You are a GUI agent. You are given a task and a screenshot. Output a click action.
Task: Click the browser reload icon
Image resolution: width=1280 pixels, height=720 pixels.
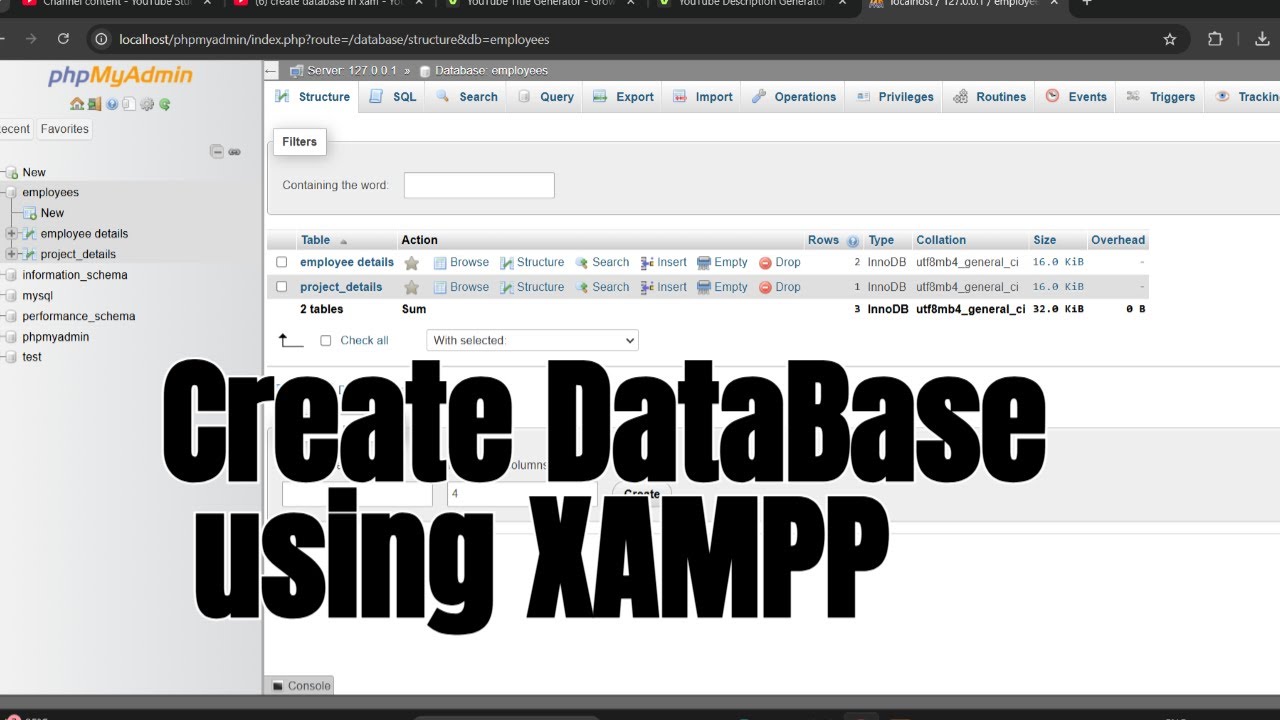(63, 39)
